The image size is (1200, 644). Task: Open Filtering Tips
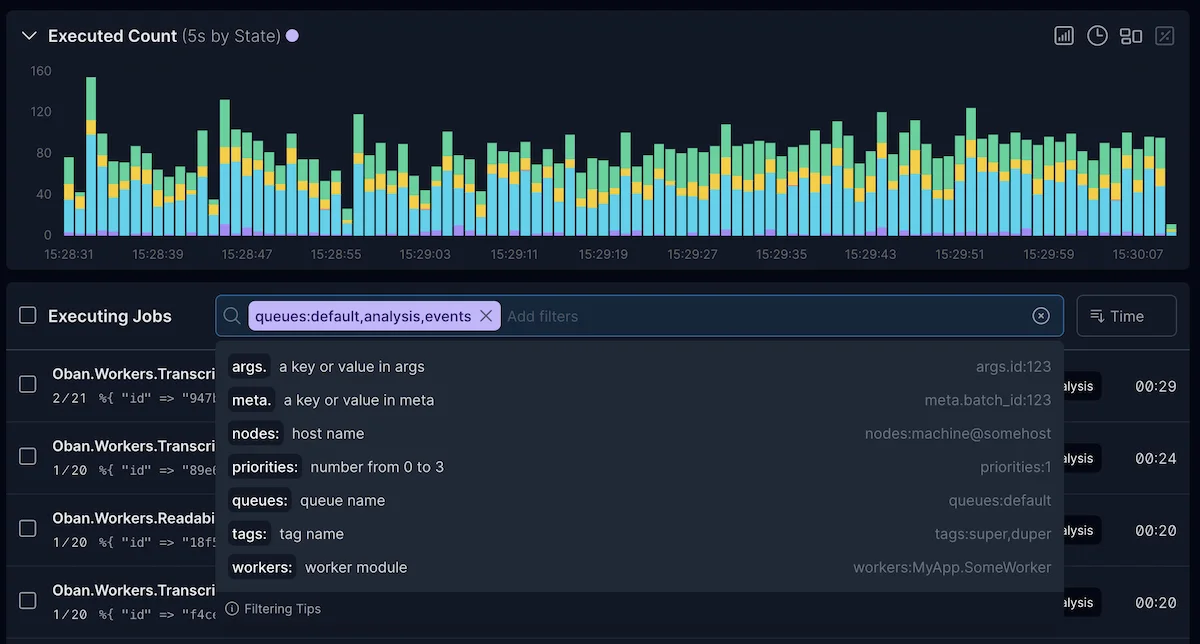pos(281,608)
